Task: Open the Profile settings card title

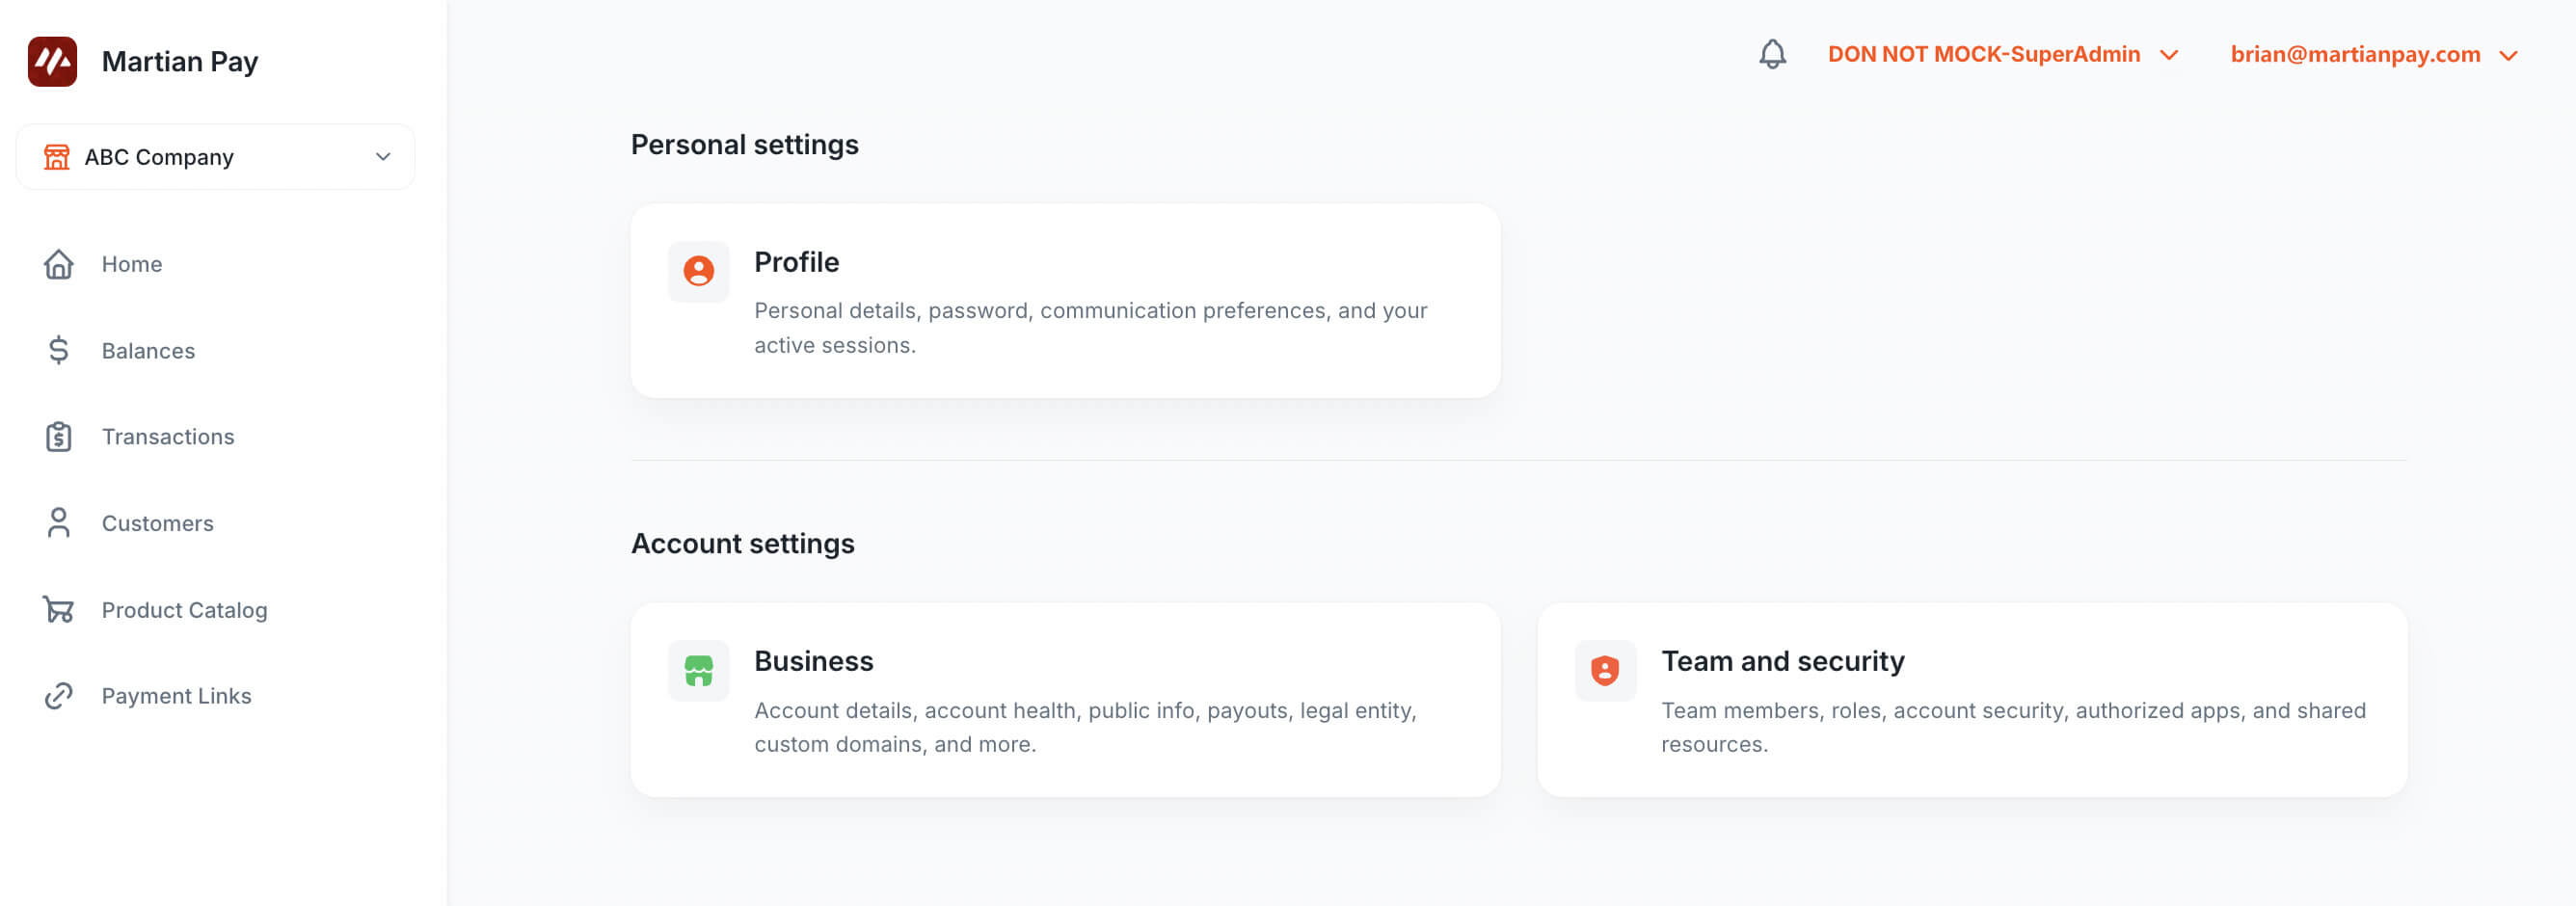Action: pyautogui.click(x=796, y=262)
